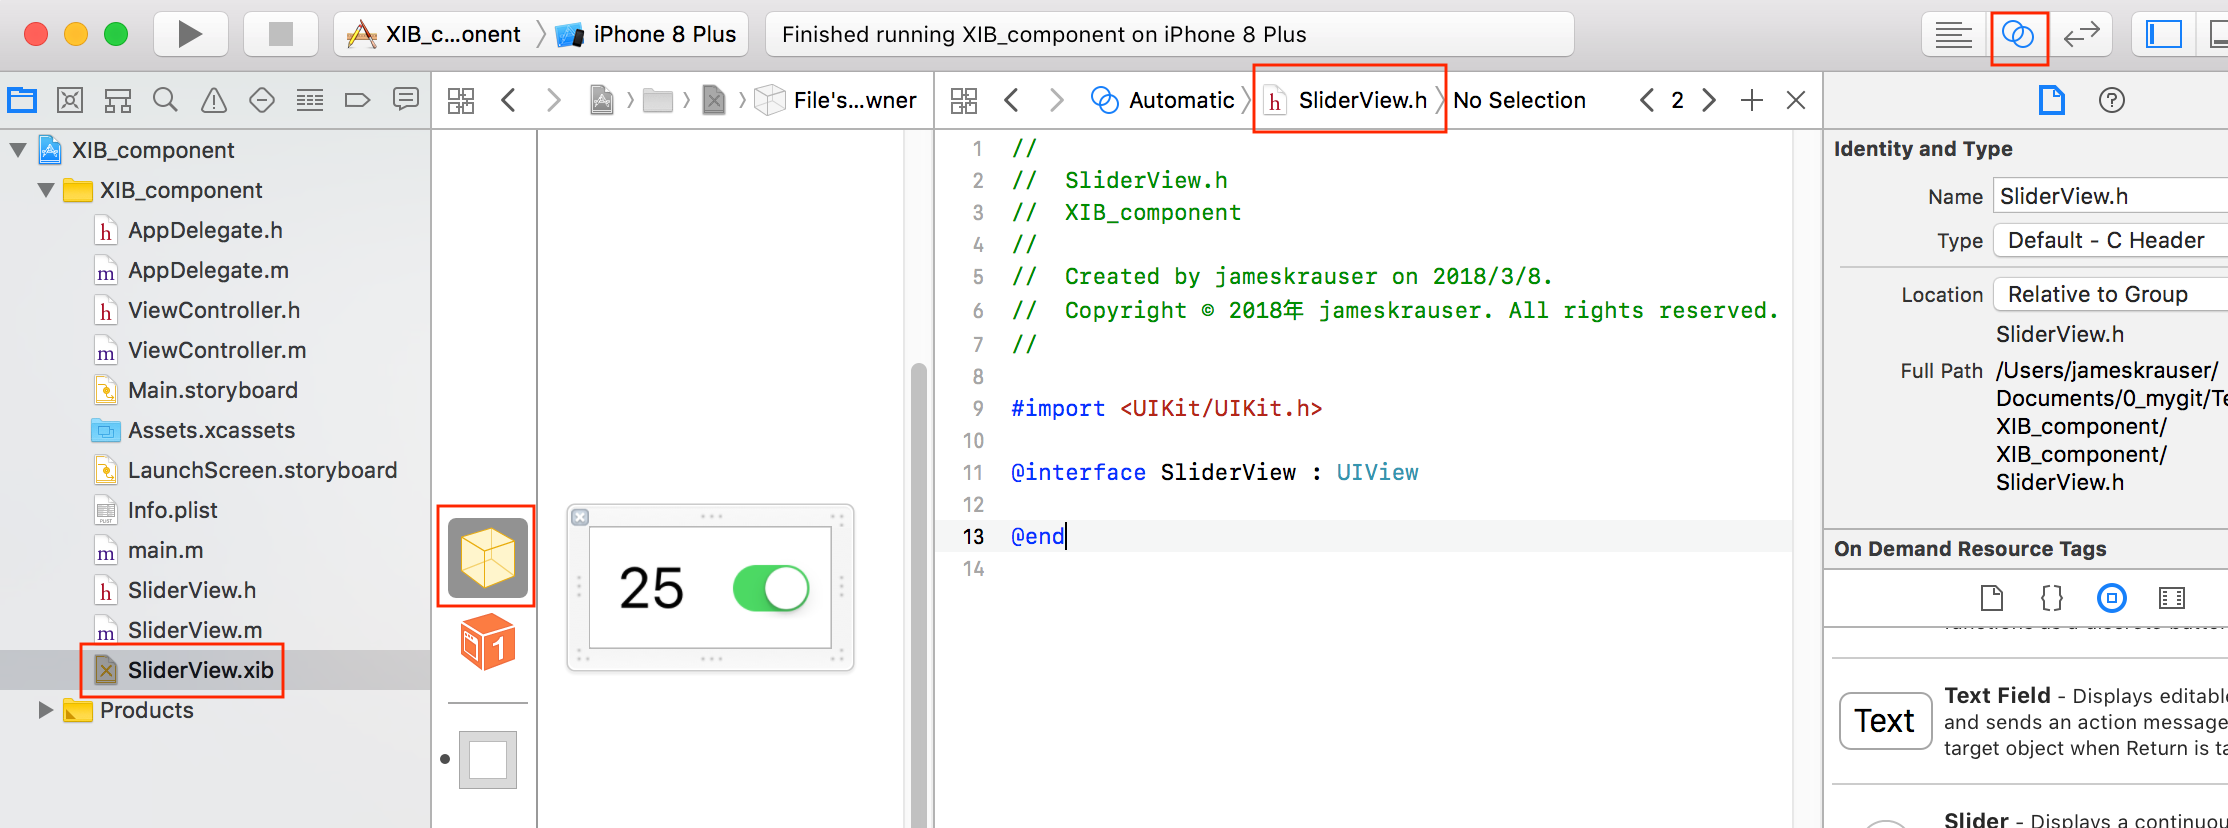Open the Type dropdown Default - C Header

(2110, 240)
